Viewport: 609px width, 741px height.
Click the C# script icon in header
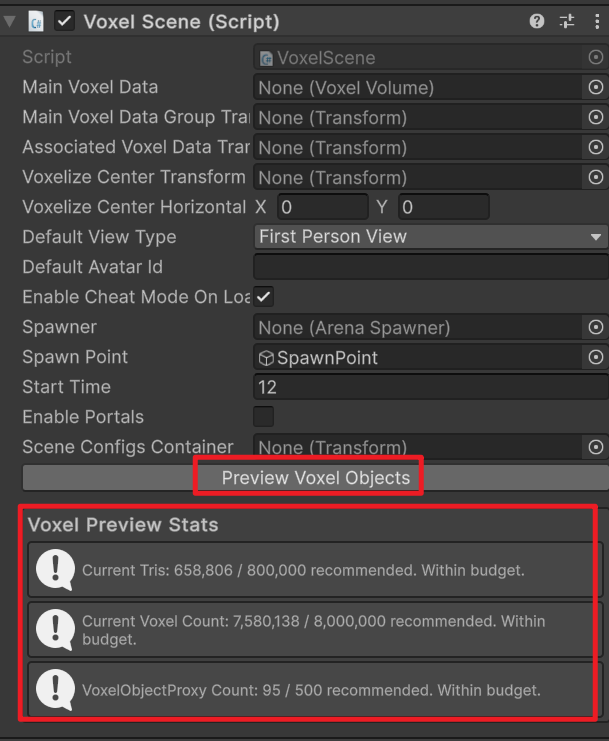36,22
